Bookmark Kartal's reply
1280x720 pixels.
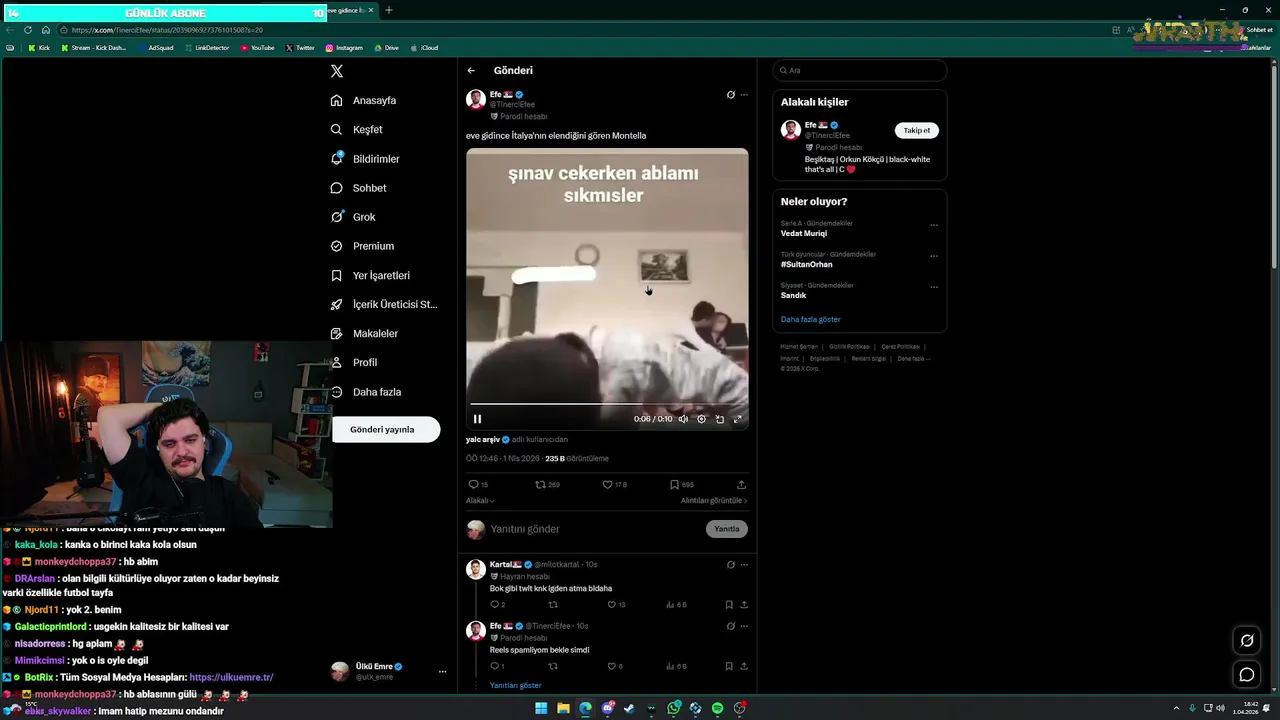coord(729,605)
